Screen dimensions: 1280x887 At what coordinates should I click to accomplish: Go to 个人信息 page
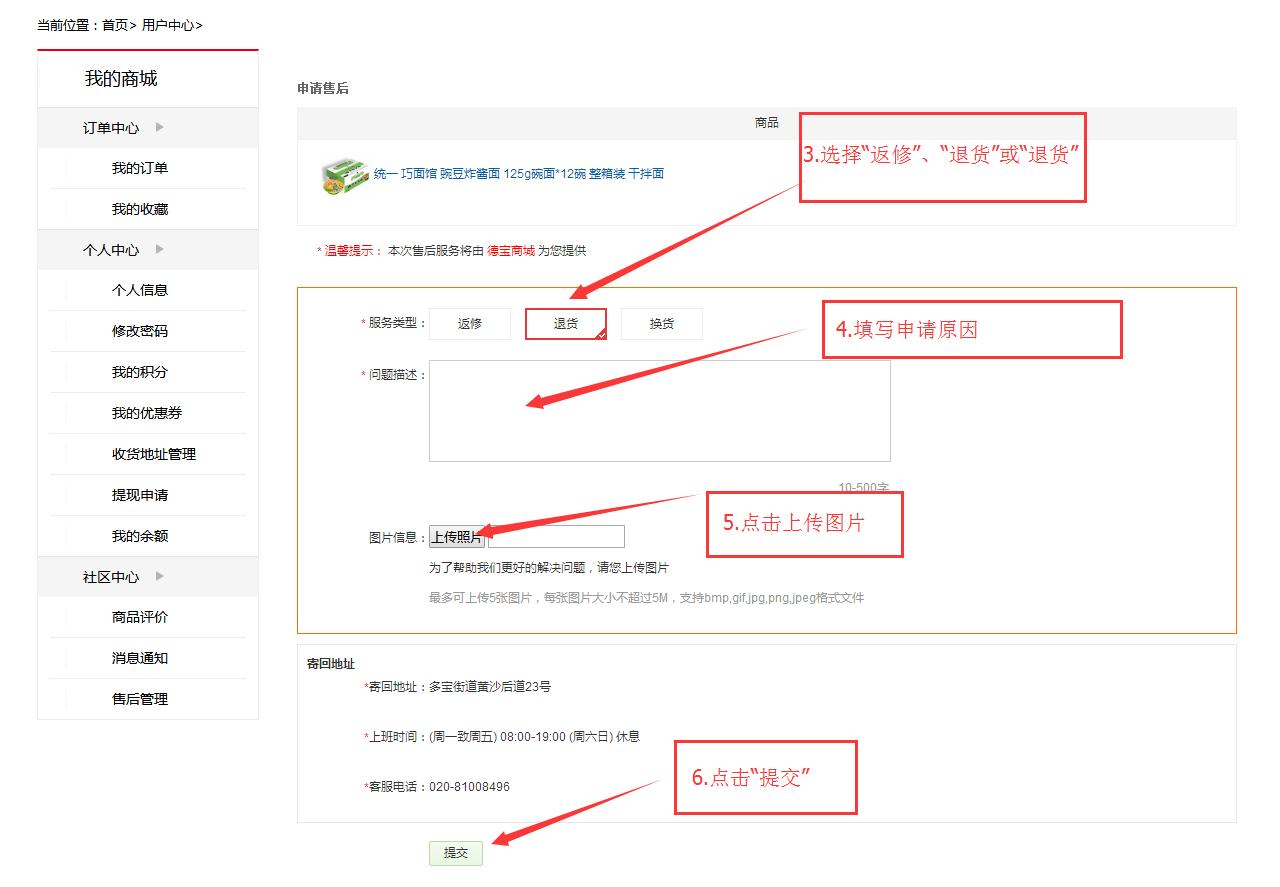(x=140, y=290)
